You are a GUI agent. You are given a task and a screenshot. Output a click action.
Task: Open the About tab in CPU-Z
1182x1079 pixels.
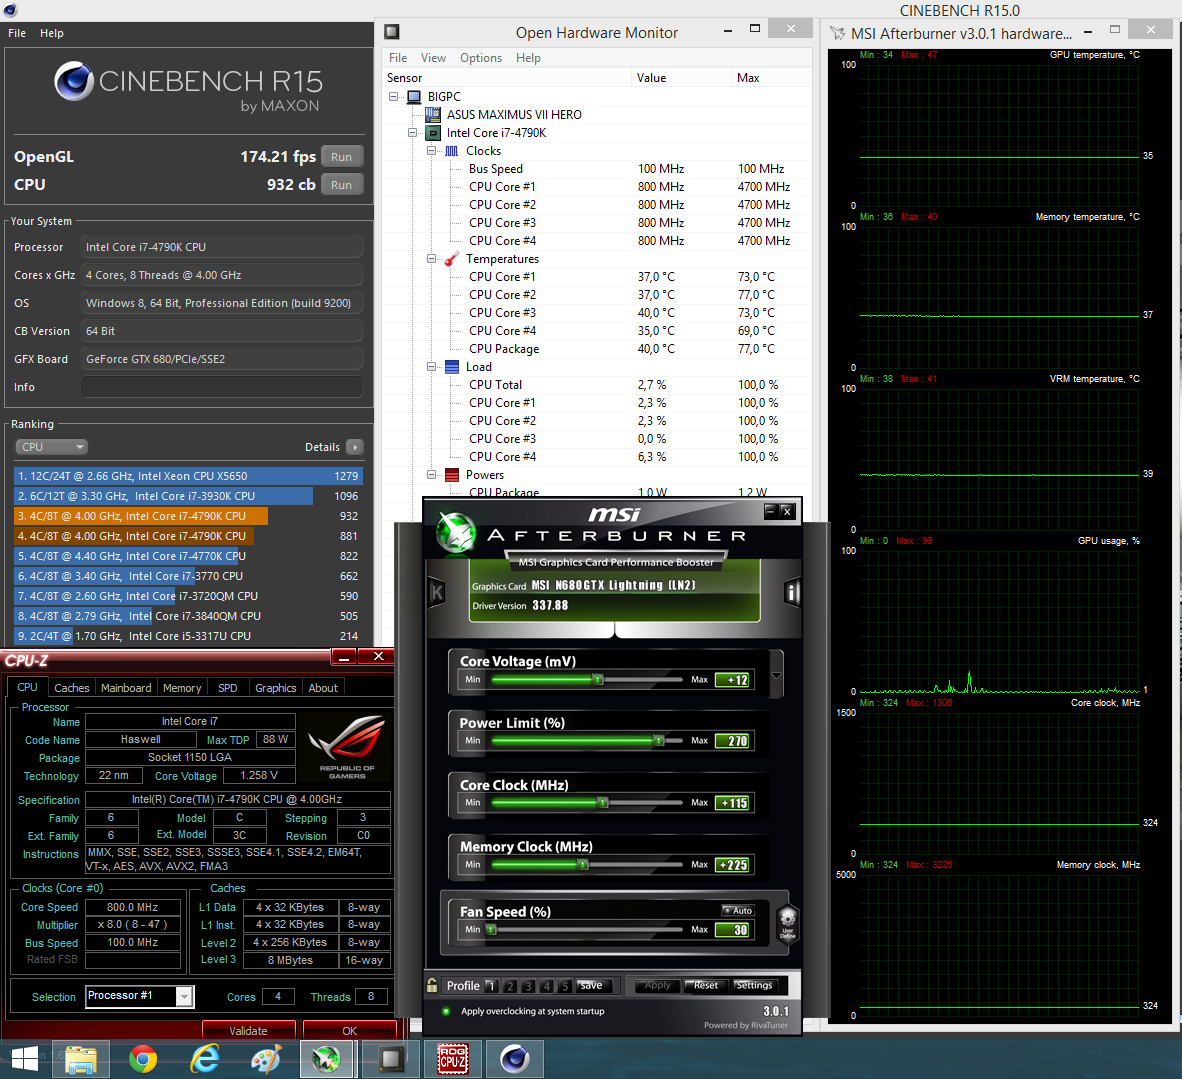(x=323, y=688)
